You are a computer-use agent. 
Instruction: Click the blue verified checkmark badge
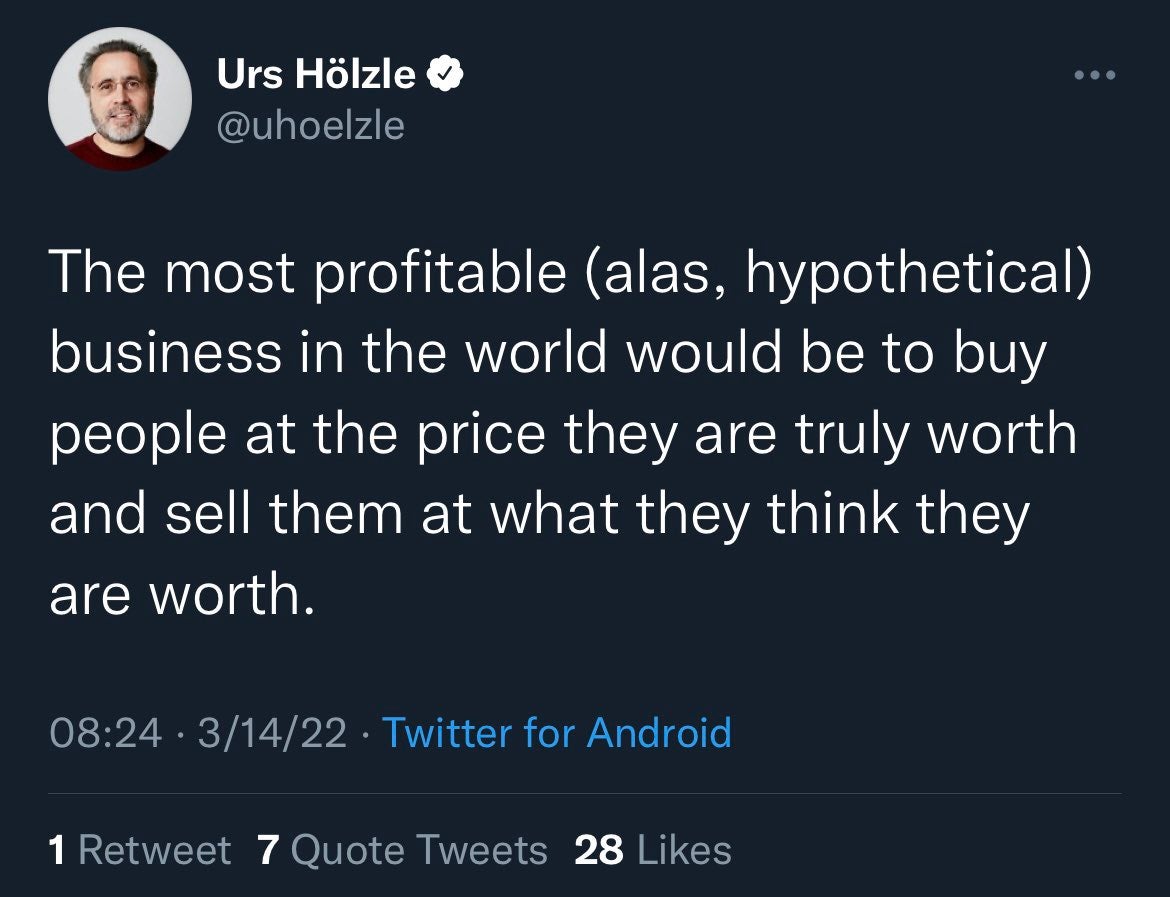(444, 75)
